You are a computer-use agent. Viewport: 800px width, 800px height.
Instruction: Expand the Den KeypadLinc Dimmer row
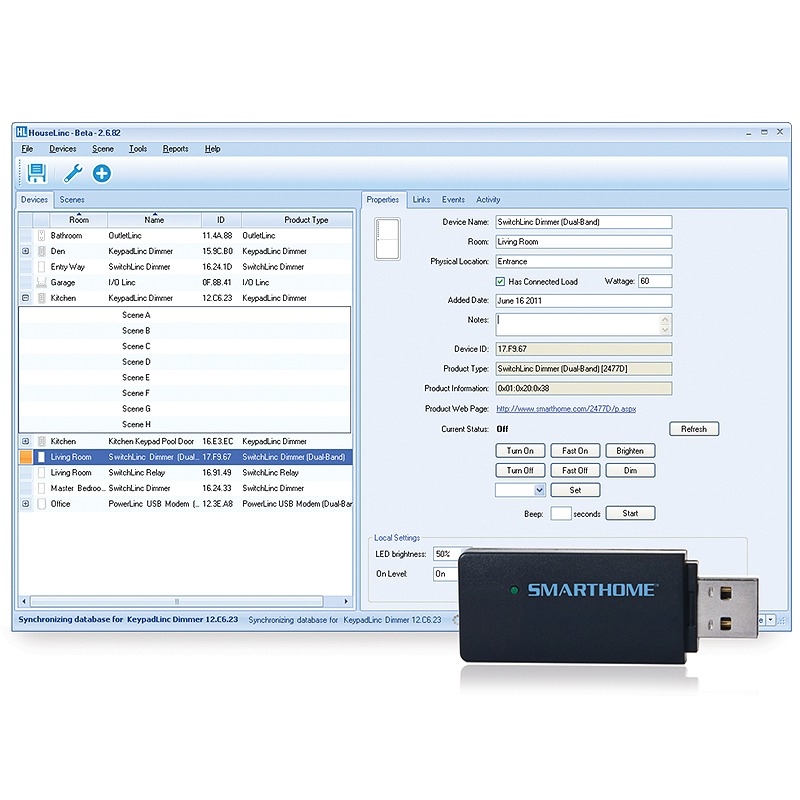26,251
